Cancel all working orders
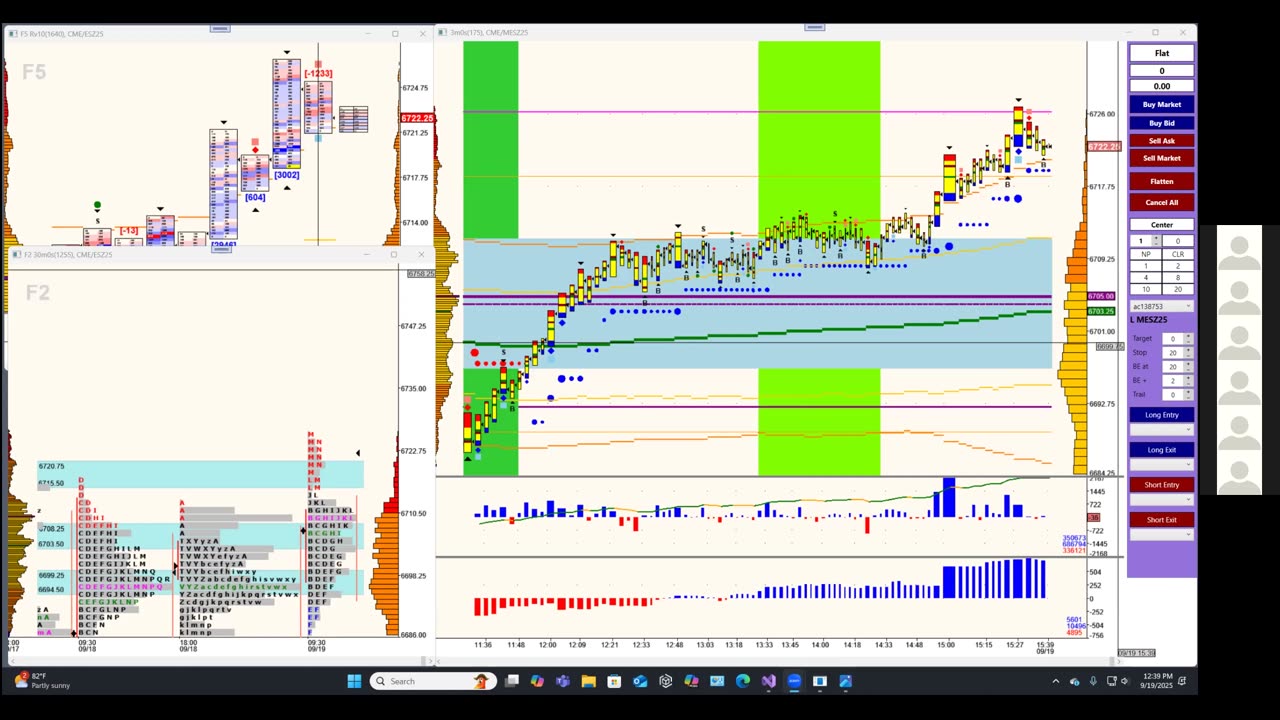Image resolution: width=1280 pixels, height=720 pixels. tap(1161, 202)
